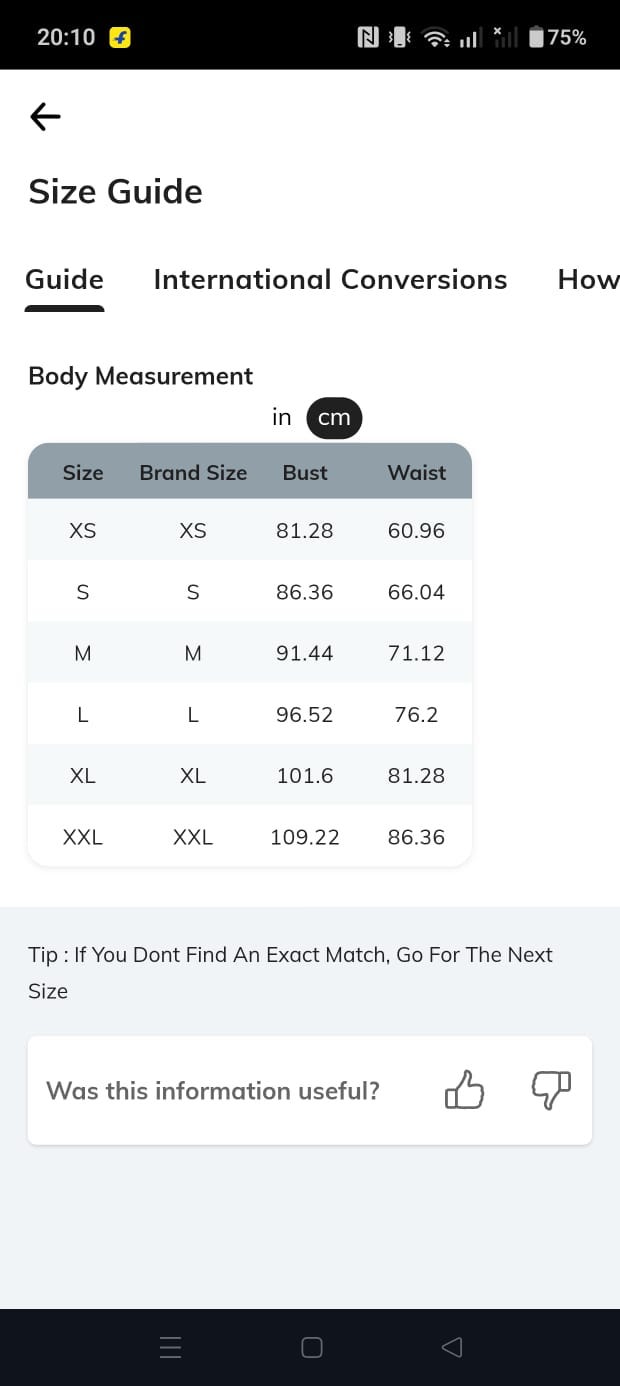Tap the M size row
The height and width of the screenshot is (1386, 620).
[x=249, y=653]
